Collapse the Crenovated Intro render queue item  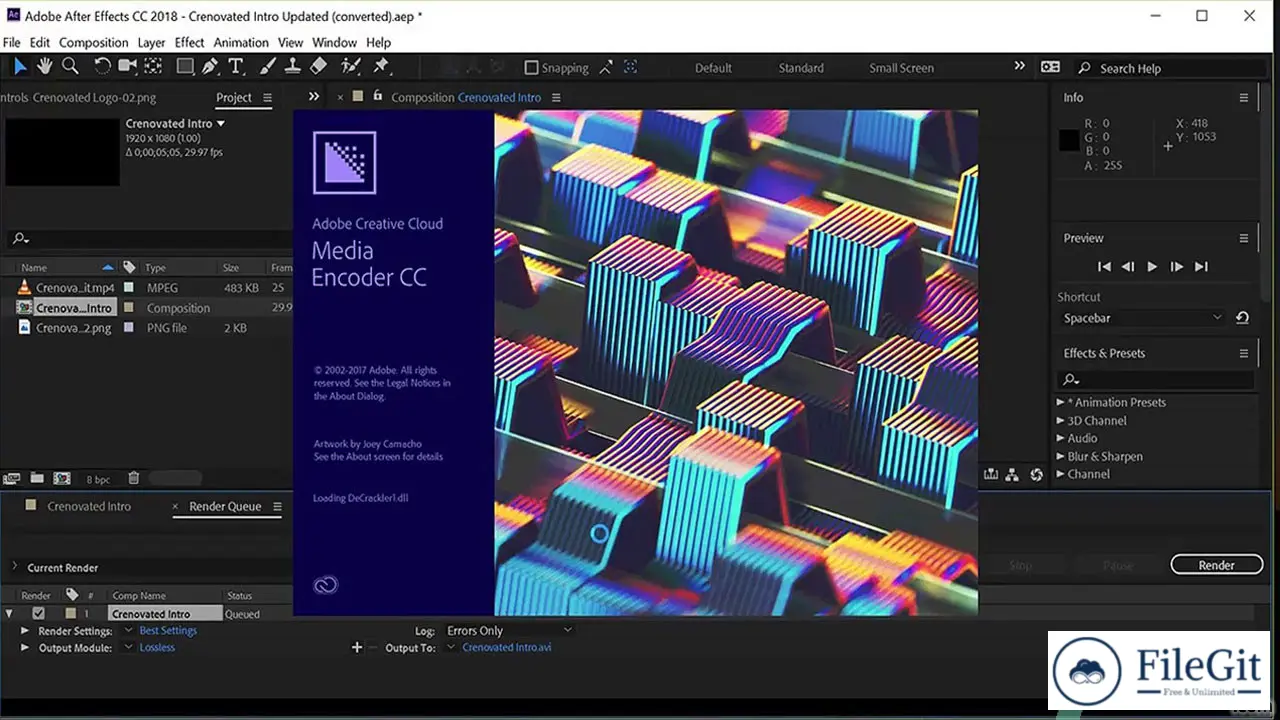[x=9, y=614]
